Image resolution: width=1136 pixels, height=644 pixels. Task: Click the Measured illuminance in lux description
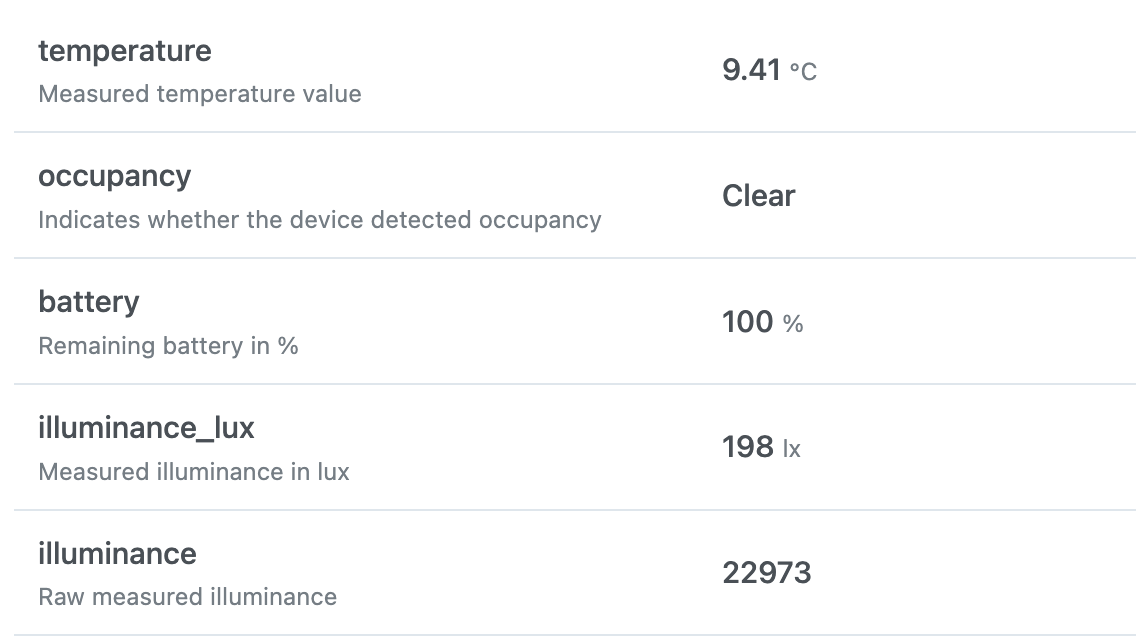coord(194,472)
